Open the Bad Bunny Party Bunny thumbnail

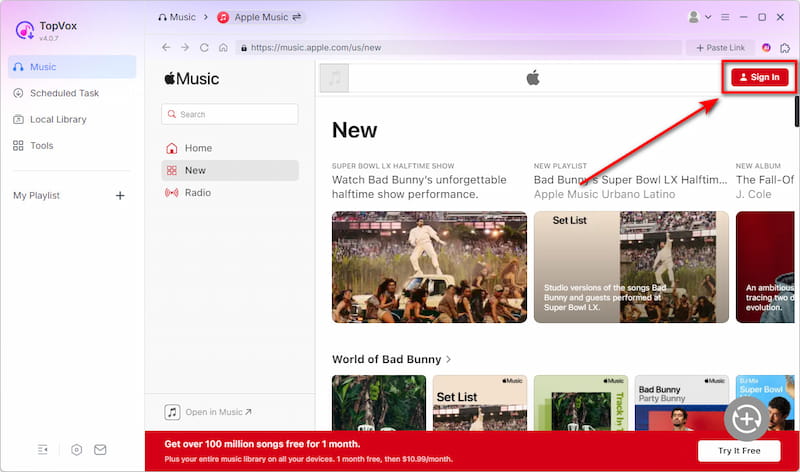pos(682,403)
